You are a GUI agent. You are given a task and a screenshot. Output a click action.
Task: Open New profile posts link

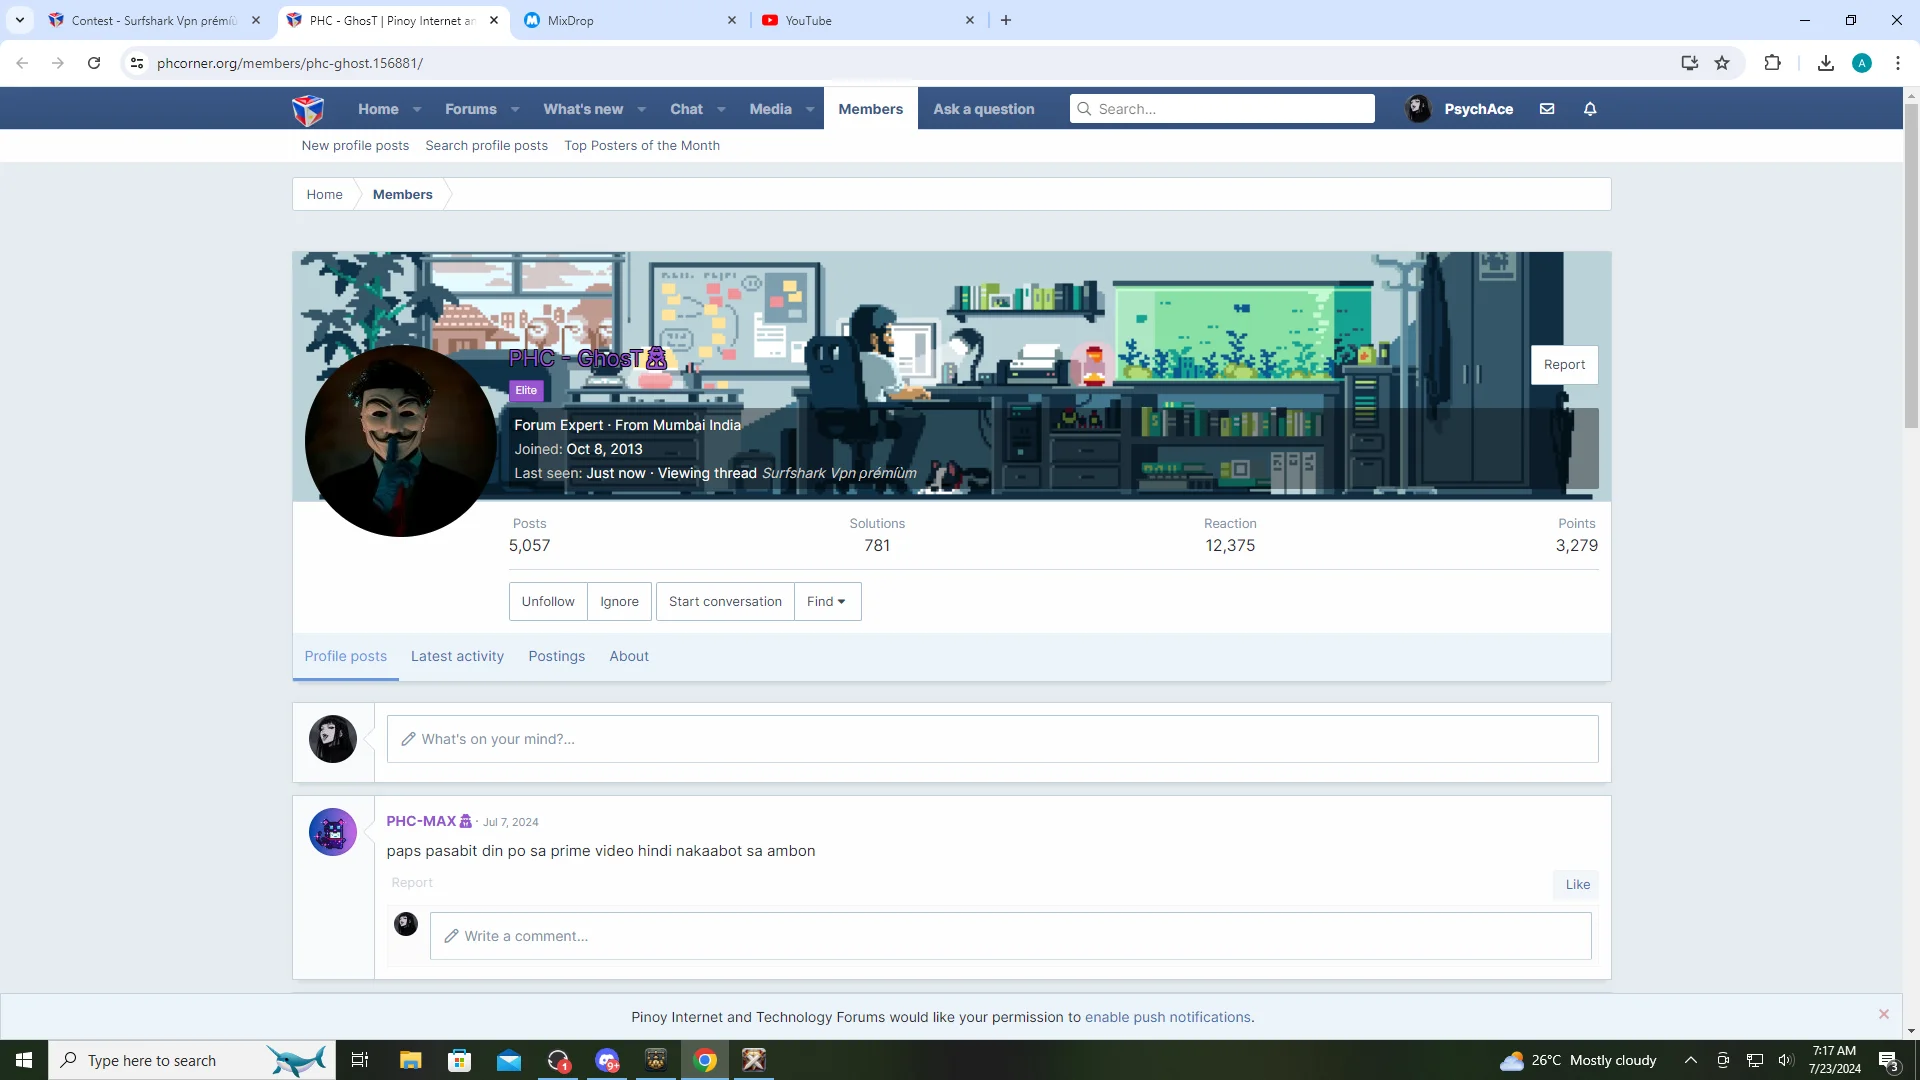tap(355, 145)
